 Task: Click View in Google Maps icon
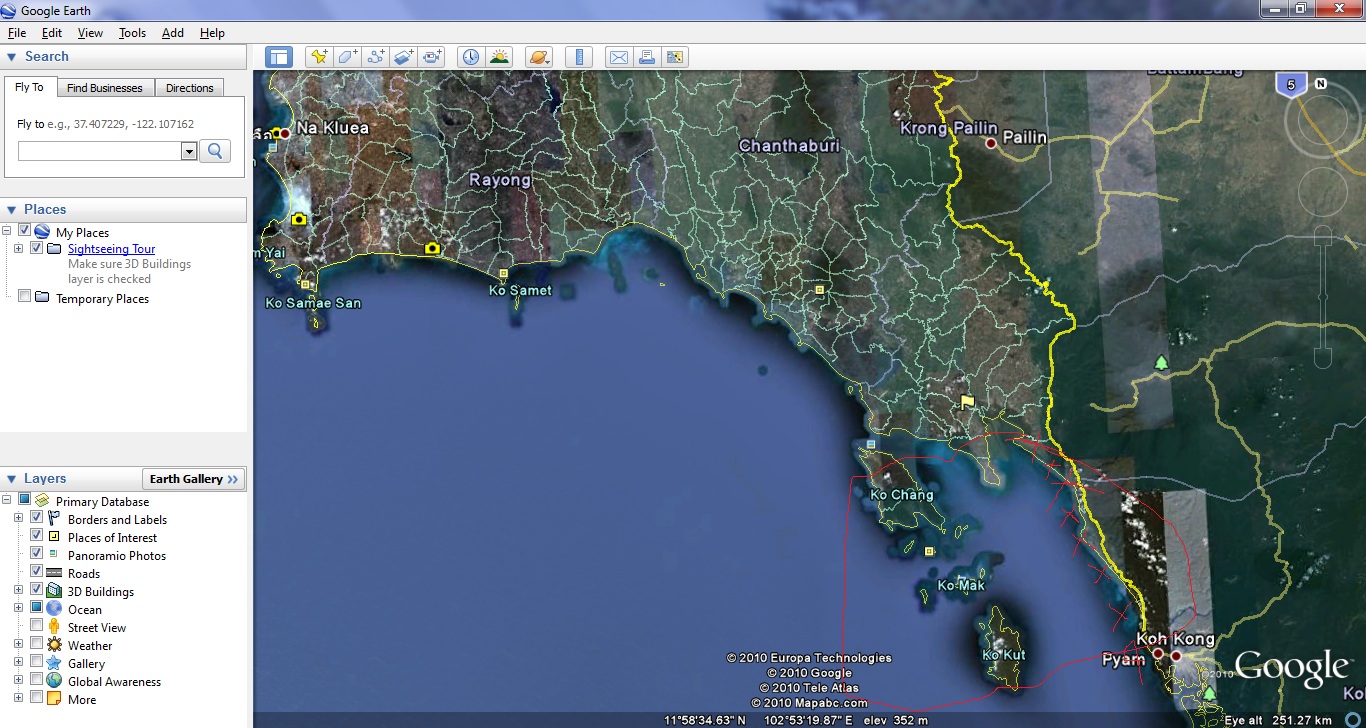click(x=675, y=57)
